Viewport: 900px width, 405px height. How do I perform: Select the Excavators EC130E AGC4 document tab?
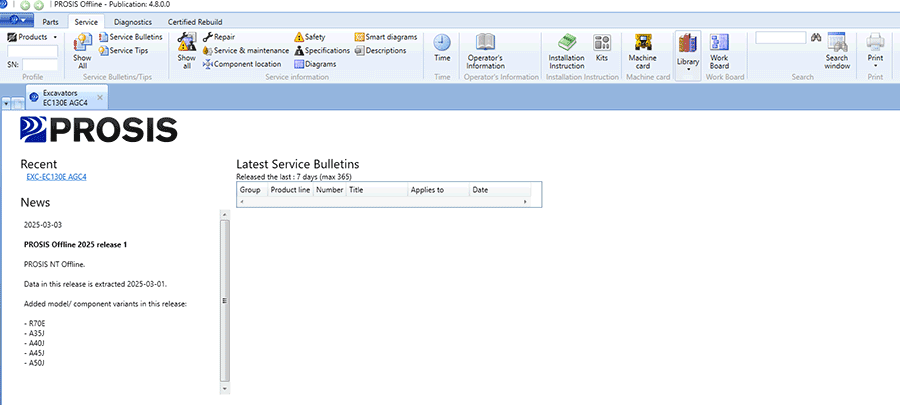67,98
